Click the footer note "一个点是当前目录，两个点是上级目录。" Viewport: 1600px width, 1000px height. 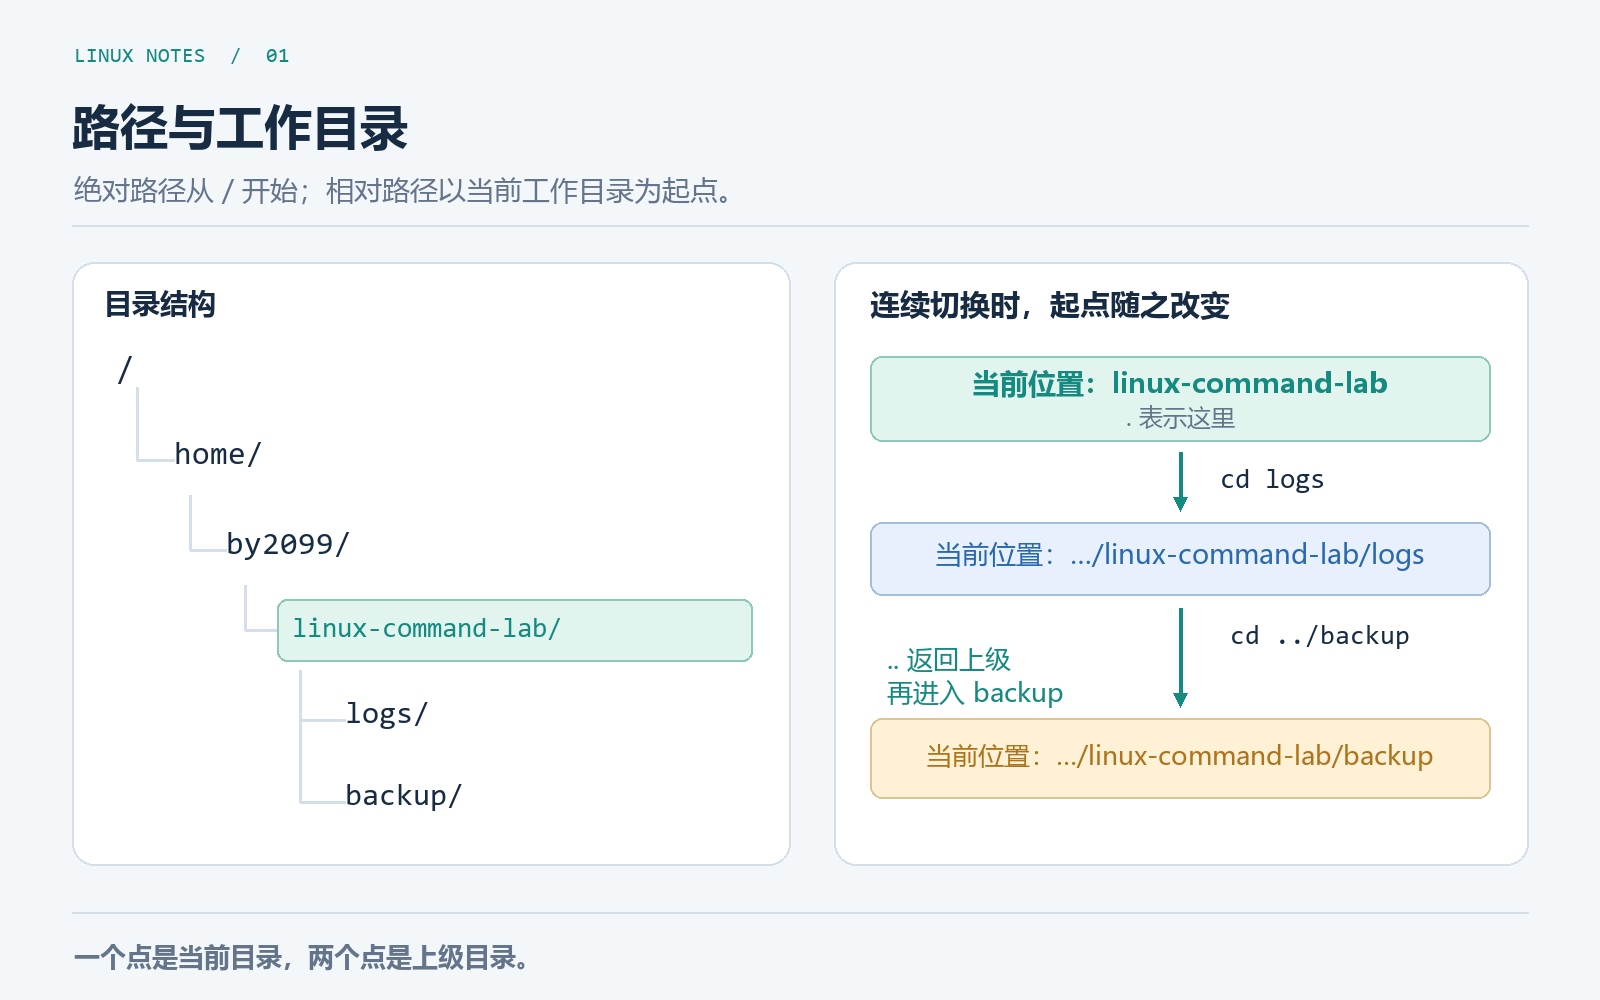[301, 957]
